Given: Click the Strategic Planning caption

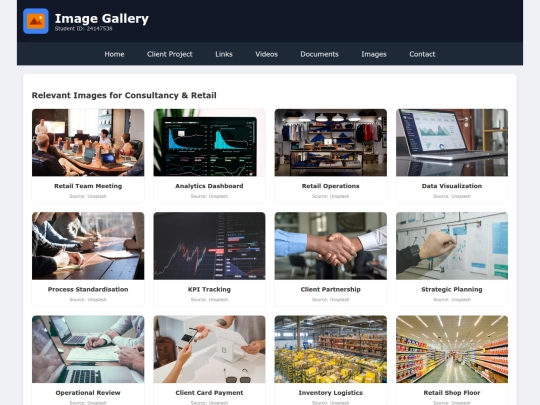Looking at the screenshot, I should pyautogui.click(x=452, y=289).
